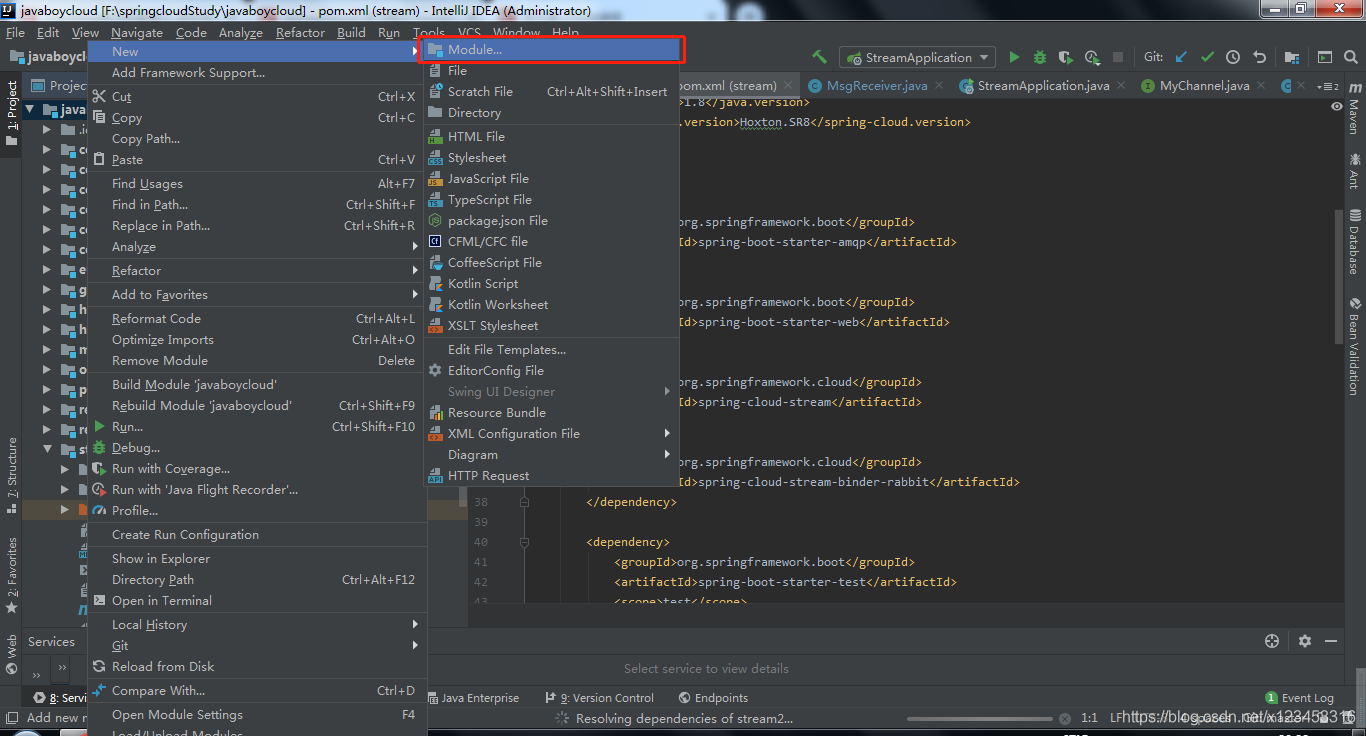The height and width of the screenshot is (736, 1366).
Task: Open the 9: Version Control tool window
Action: [x=600, y=698]
